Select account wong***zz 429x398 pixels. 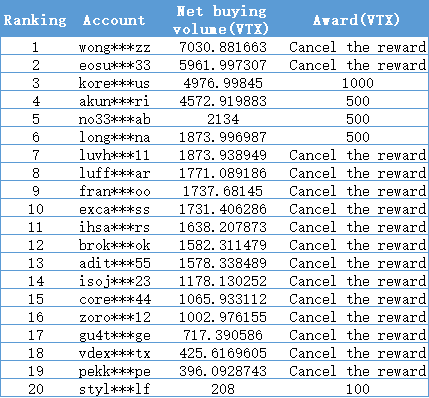point(114,47)
